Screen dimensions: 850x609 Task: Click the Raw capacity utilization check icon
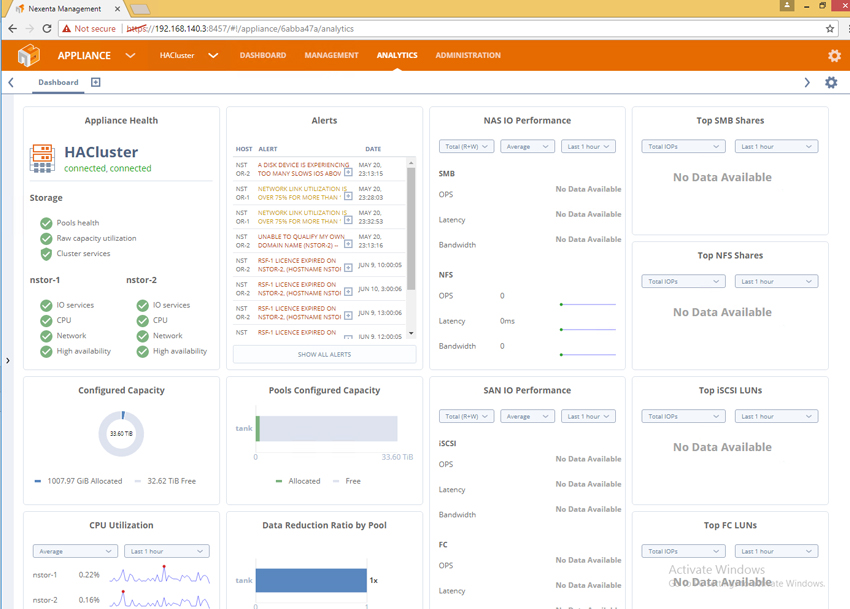(x=46, y=238)
